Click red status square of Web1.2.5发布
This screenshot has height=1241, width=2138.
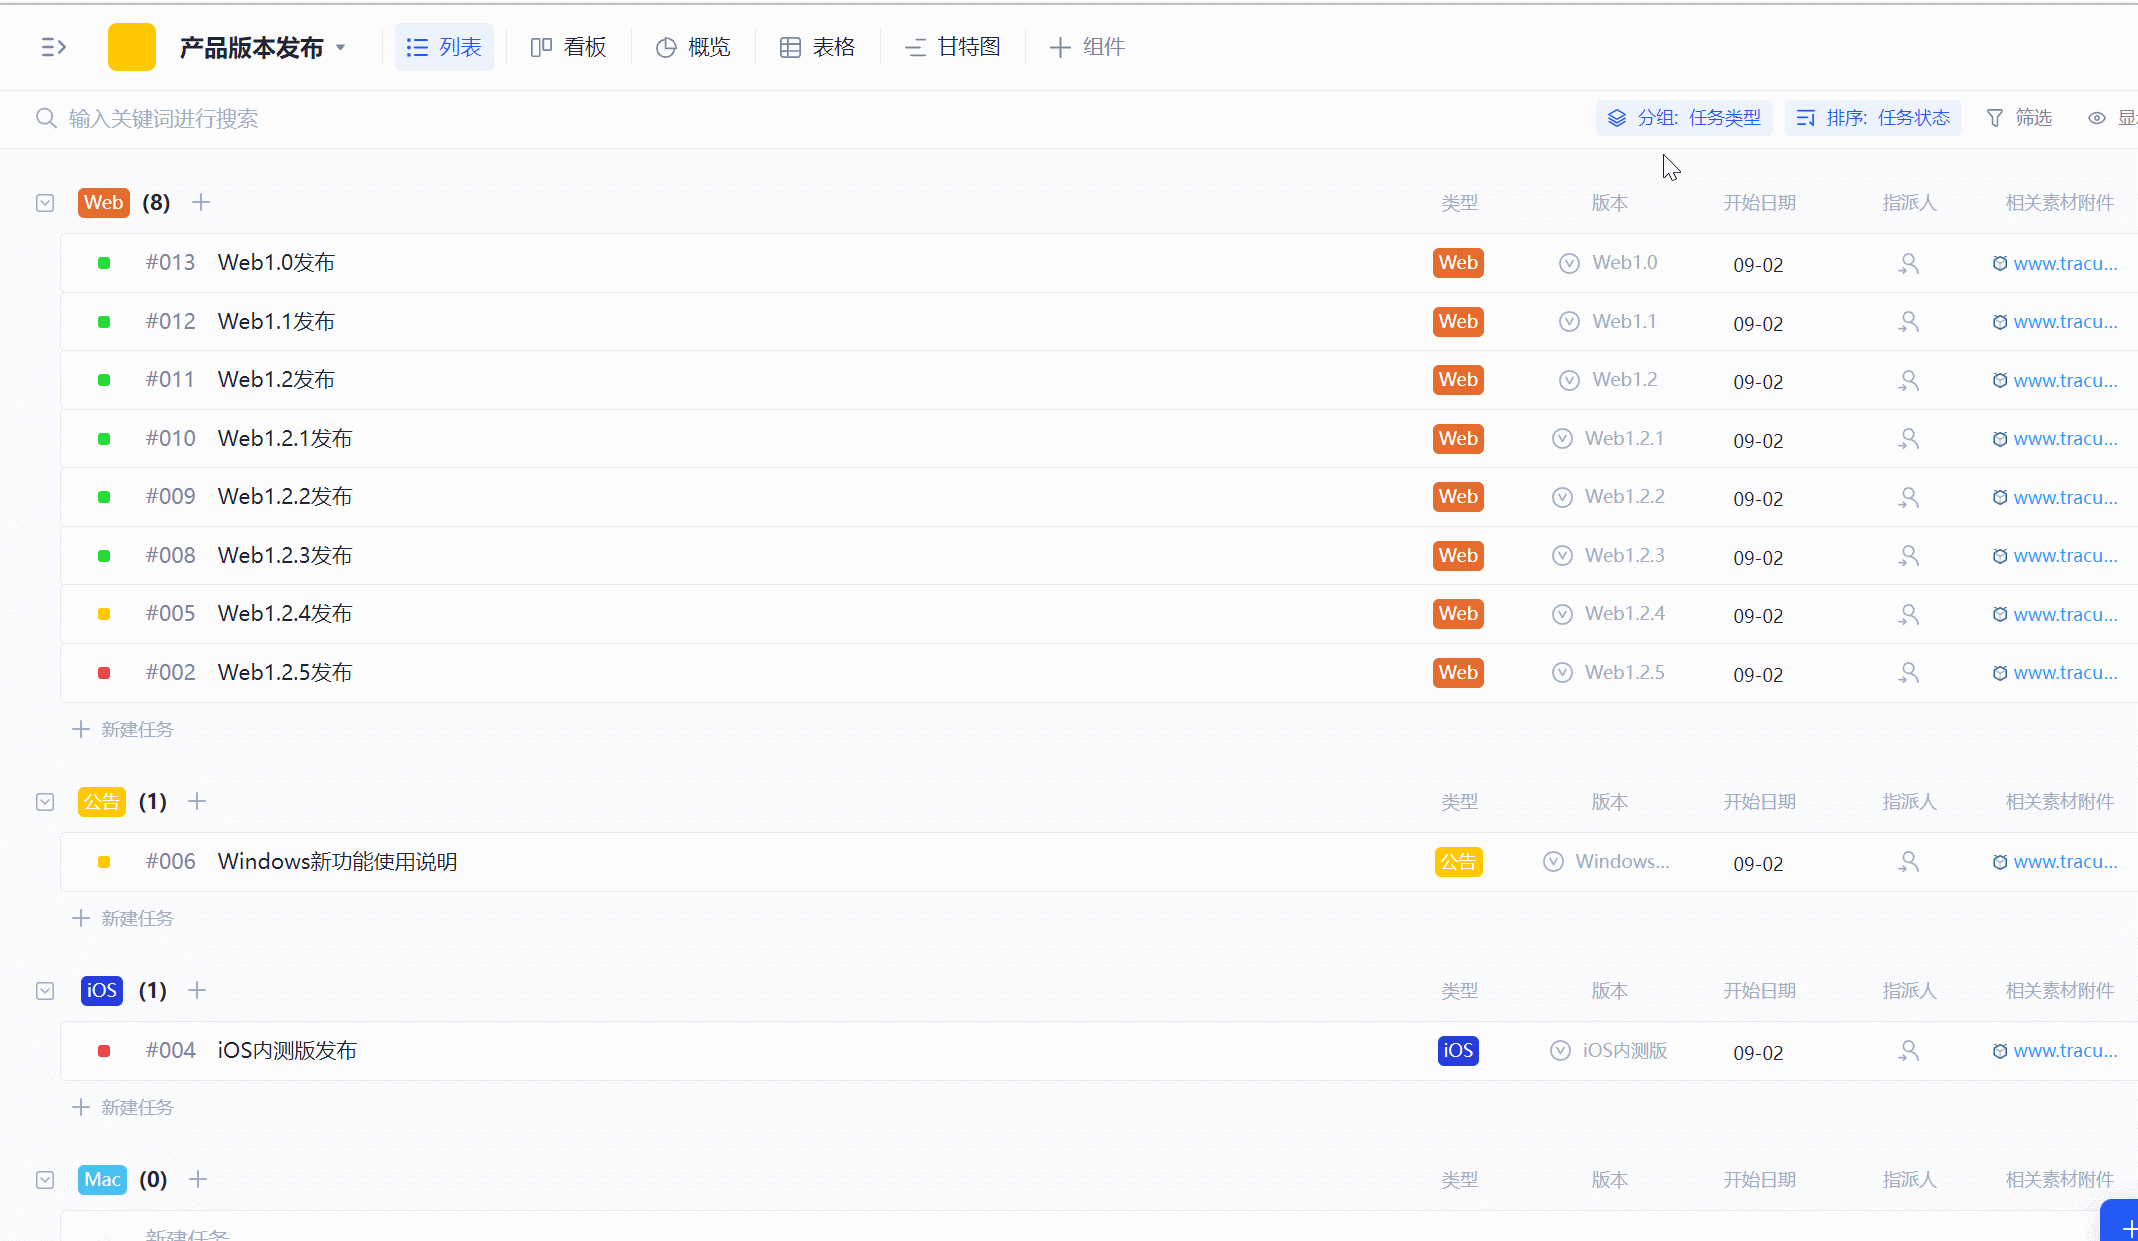[x=104, y=673]
